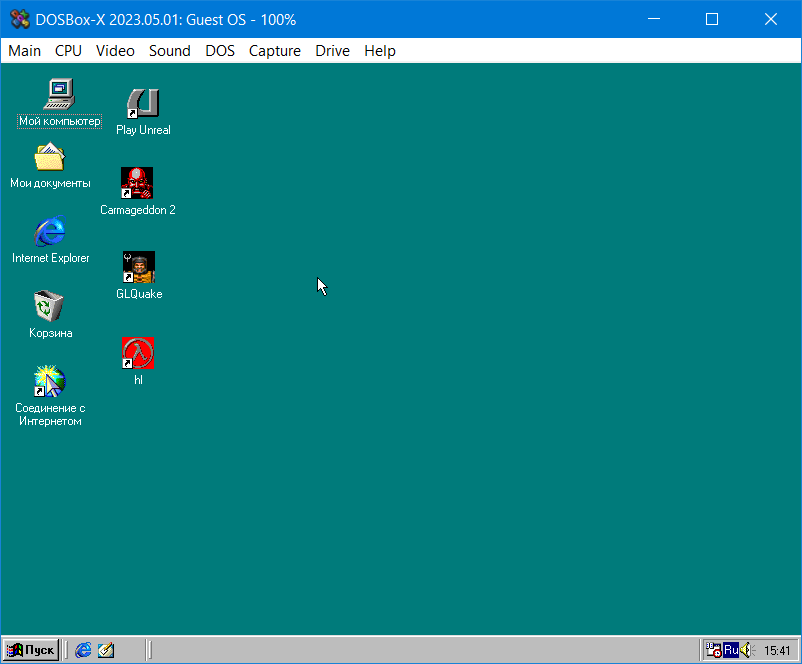Start GLQuake from the desktop
The width and height of the screenshot is (802, 664).
tap(137, 267)
